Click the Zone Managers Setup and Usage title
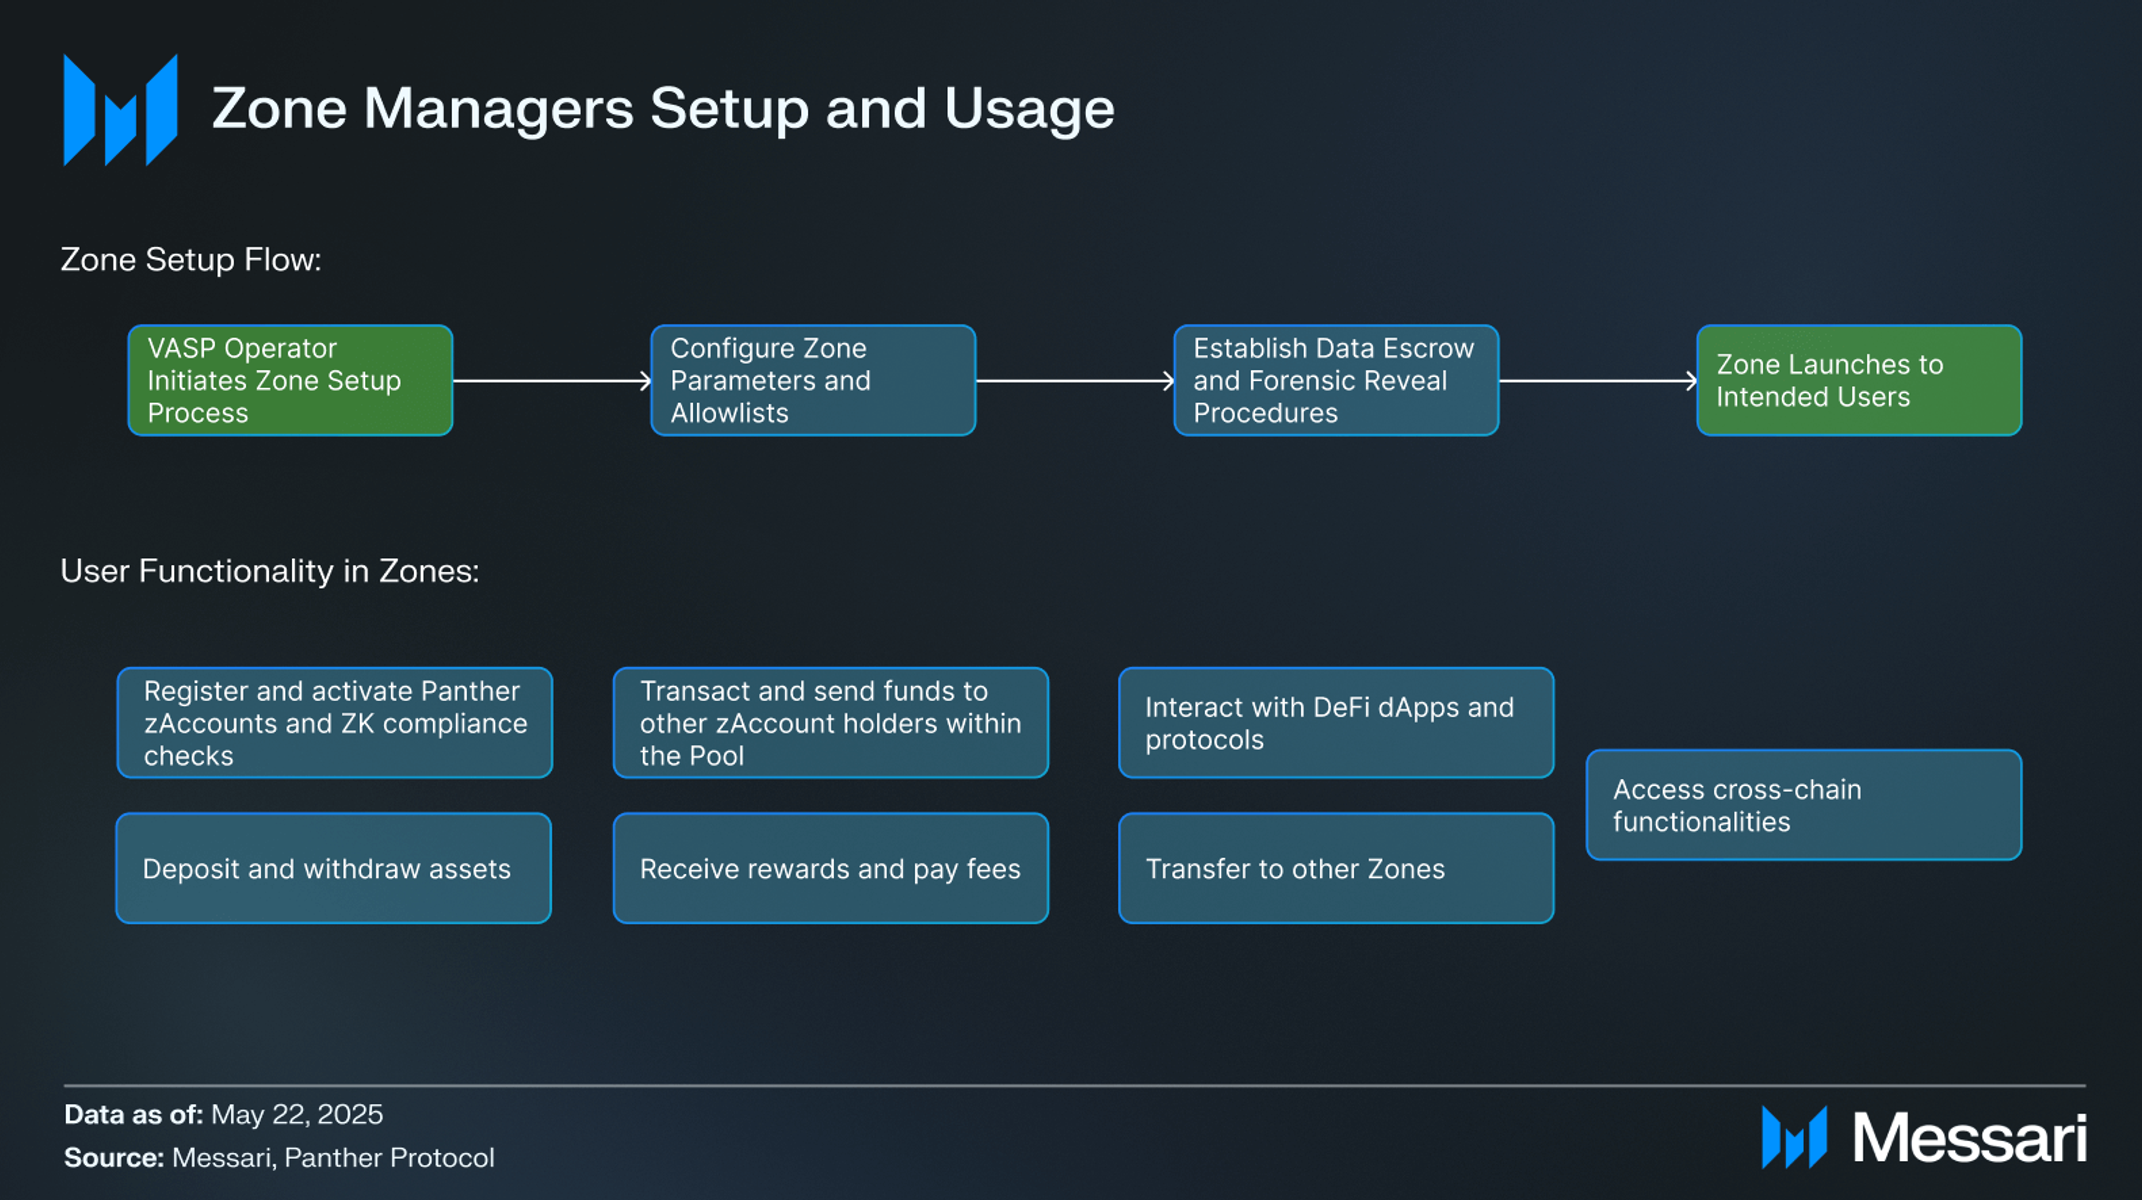 [x=663, y=108]
